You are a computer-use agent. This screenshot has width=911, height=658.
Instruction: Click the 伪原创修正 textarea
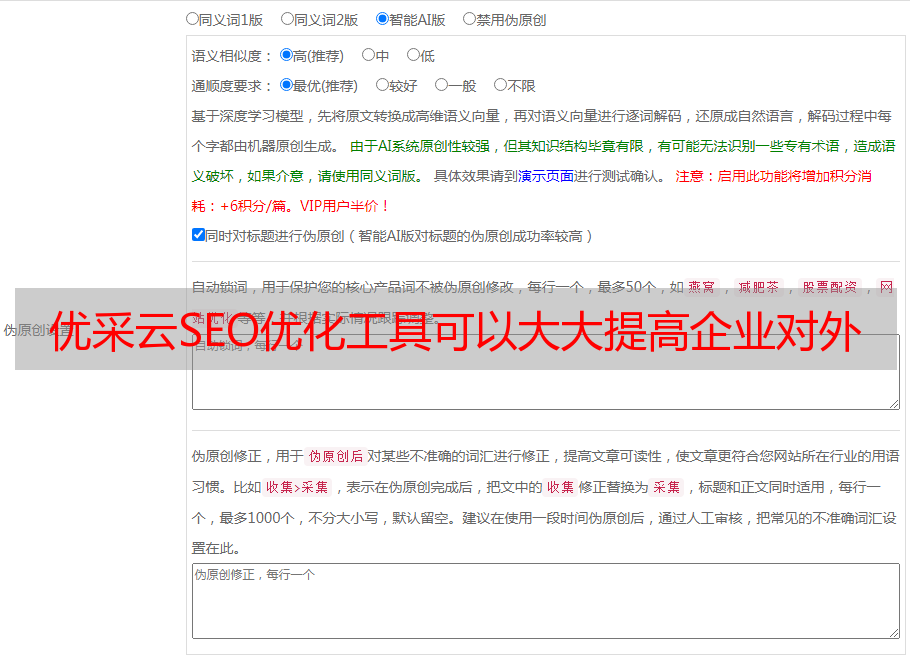(x=546, y=601)
